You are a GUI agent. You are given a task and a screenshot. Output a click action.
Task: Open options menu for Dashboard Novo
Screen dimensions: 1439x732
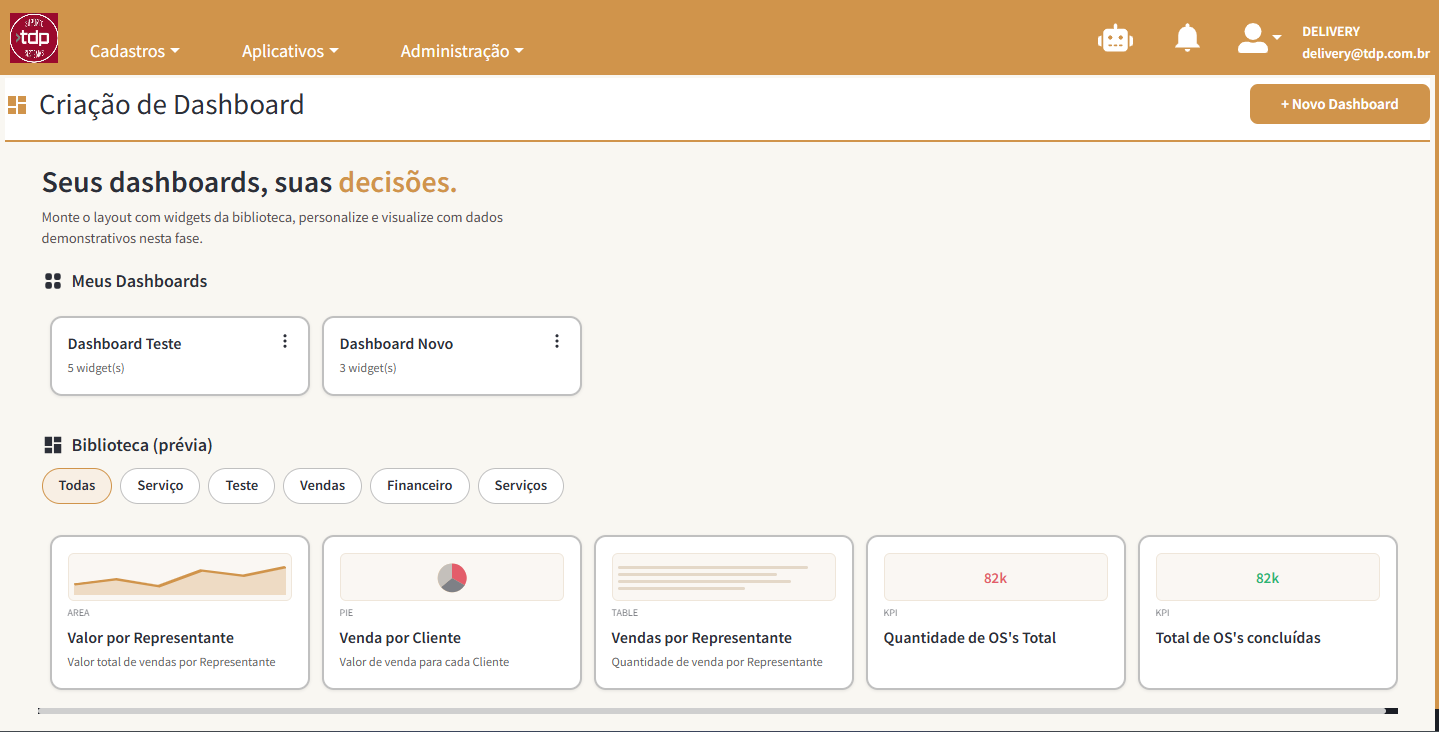tap(557, 341)
